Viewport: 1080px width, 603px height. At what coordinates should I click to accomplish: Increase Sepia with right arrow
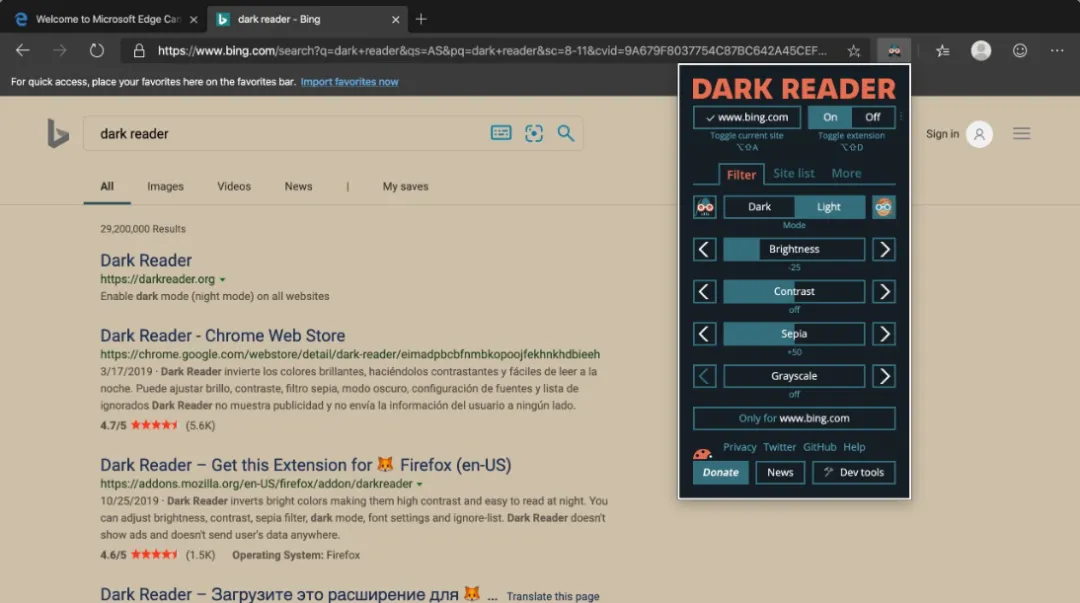(884, 334)
